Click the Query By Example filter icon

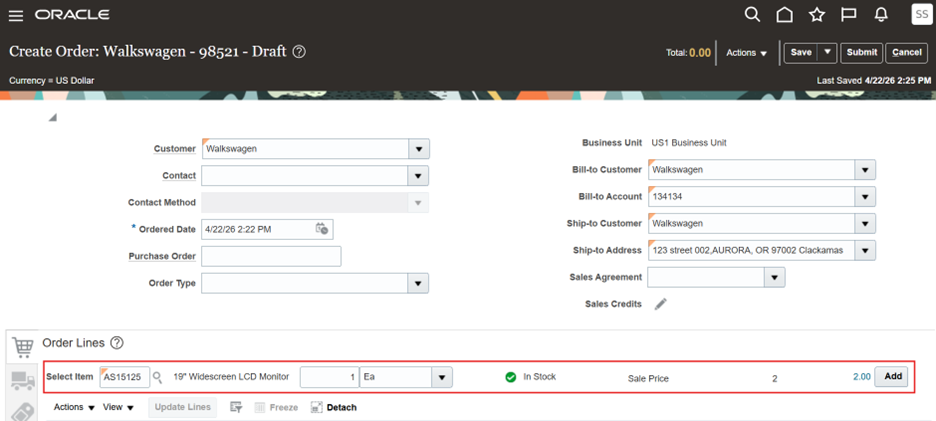coord(236,407)
